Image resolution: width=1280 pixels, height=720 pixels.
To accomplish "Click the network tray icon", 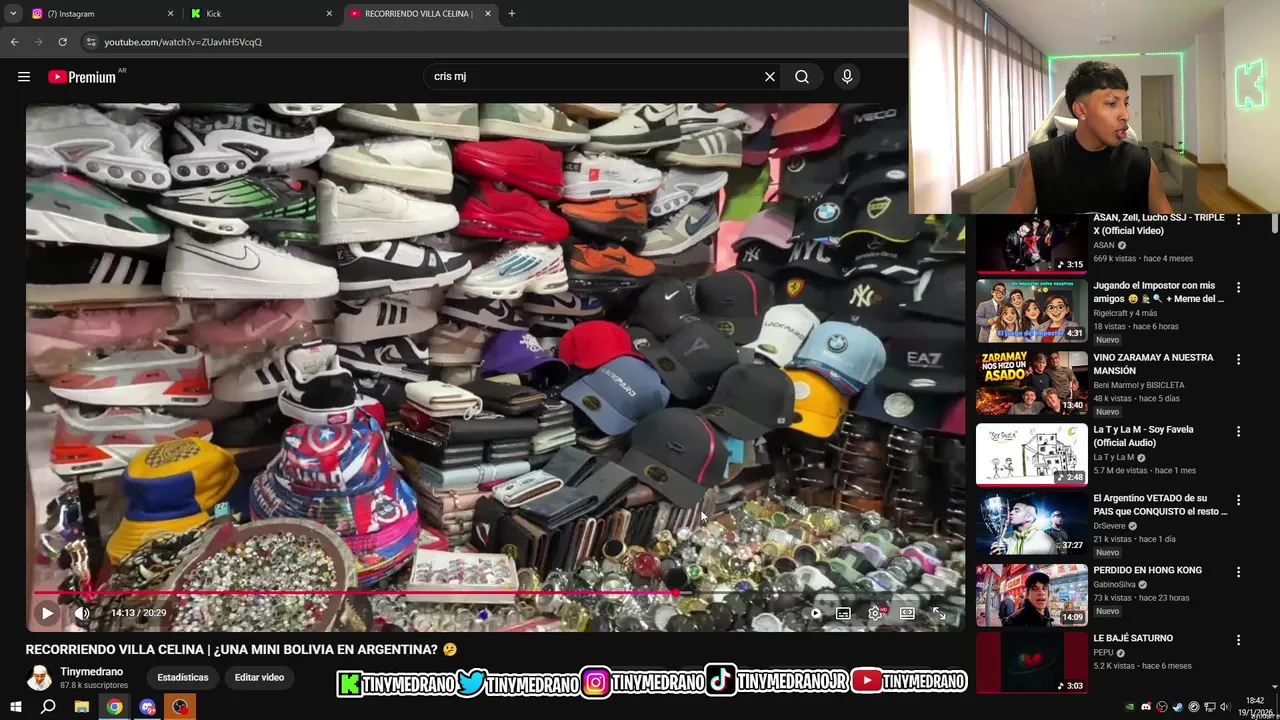I will 1211,707.
